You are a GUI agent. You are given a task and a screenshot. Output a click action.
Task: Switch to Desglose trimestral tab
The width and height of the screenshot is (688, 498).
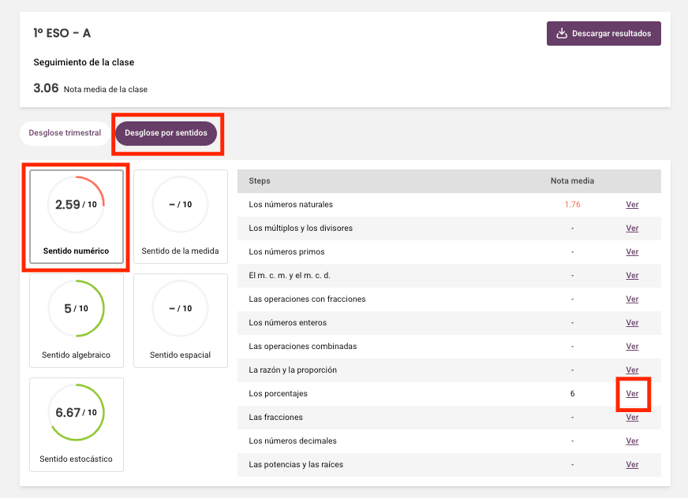tap(65, 133)
